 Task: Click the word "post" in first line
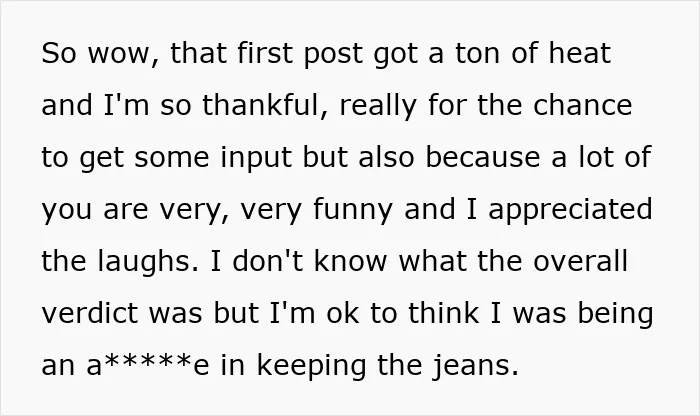[x=333, y=54]
